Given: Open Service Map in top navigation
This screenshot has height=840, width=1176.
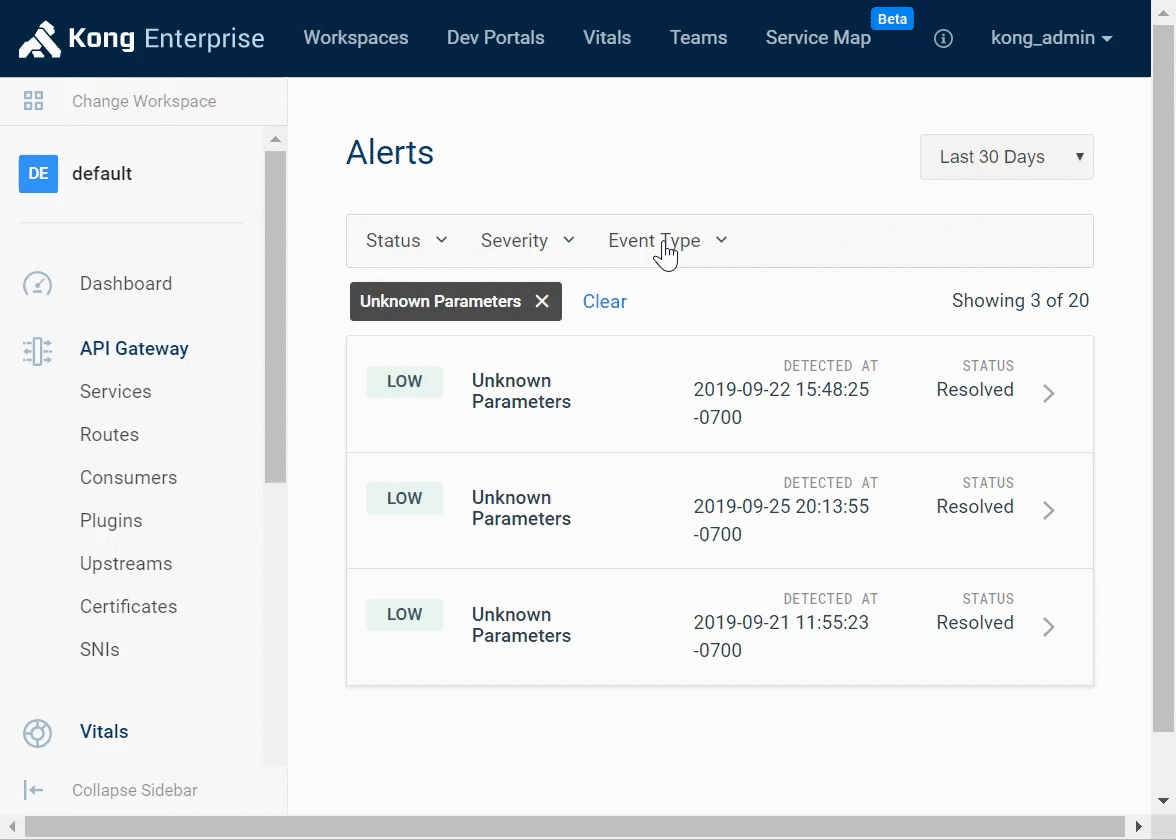Looking at the screenshot, I should (x=818, y=38).
